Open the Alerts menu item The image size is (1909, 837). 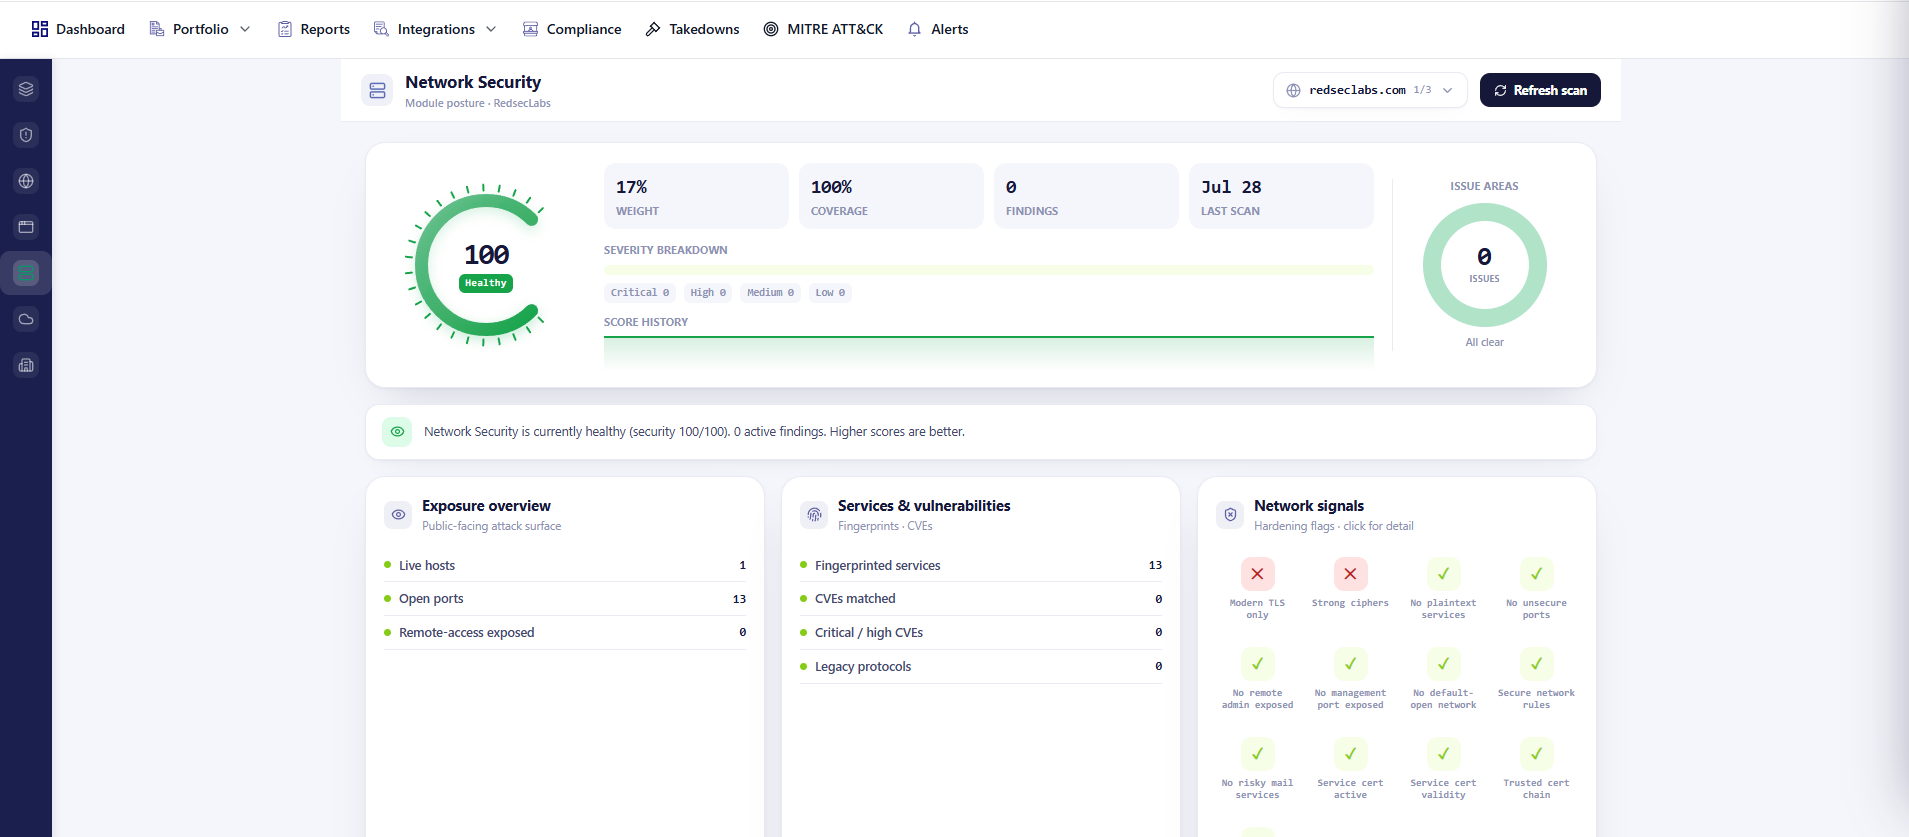pos(937,29)
